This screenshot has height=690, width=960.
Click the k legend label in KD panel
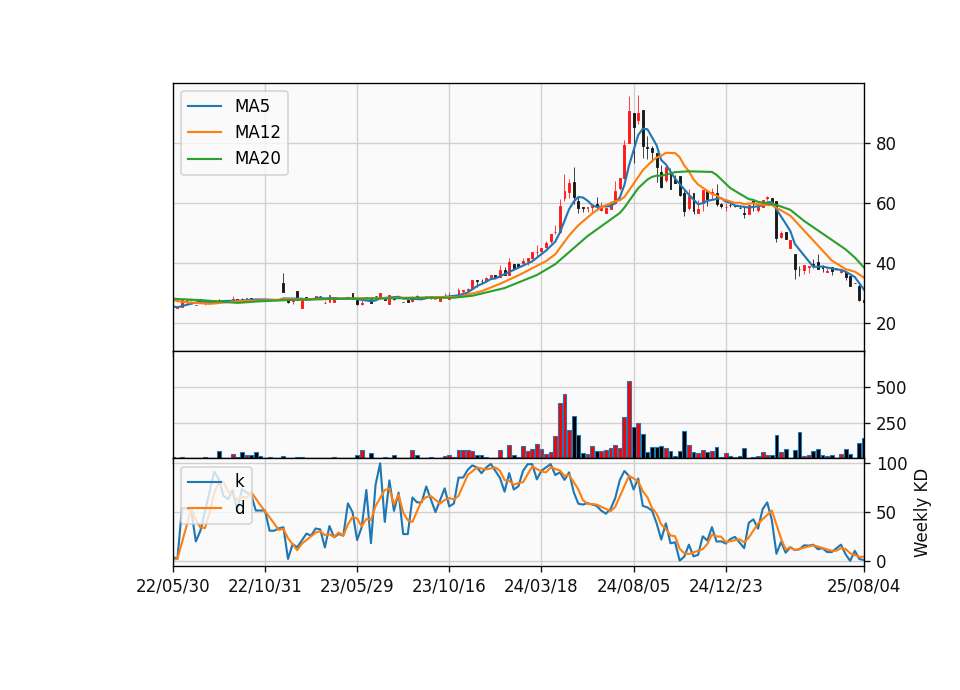pyautogui.click(x=239, y=482)
